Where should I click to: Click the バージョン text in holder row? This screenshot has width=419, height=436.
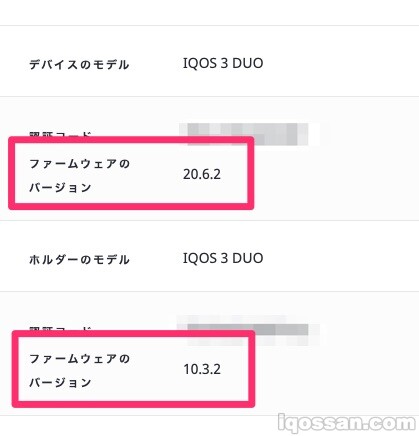60,383
